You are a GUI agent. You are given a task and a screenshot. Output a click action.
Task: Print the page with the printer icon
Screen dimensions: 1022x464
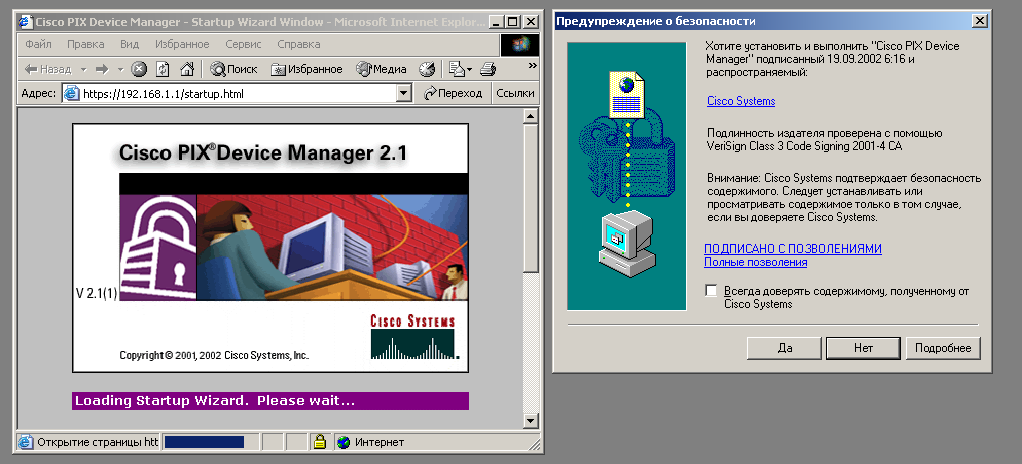tap(489, 69)
